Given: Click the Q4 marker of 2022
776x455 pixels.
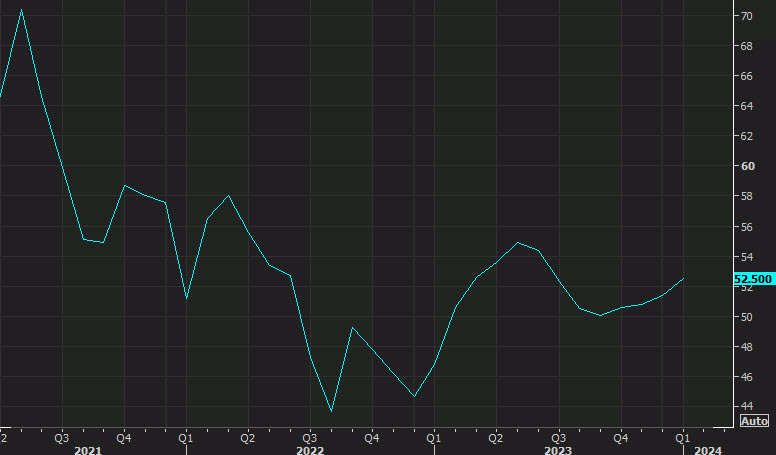Looking at the screenshot, I should coord(372,438).
